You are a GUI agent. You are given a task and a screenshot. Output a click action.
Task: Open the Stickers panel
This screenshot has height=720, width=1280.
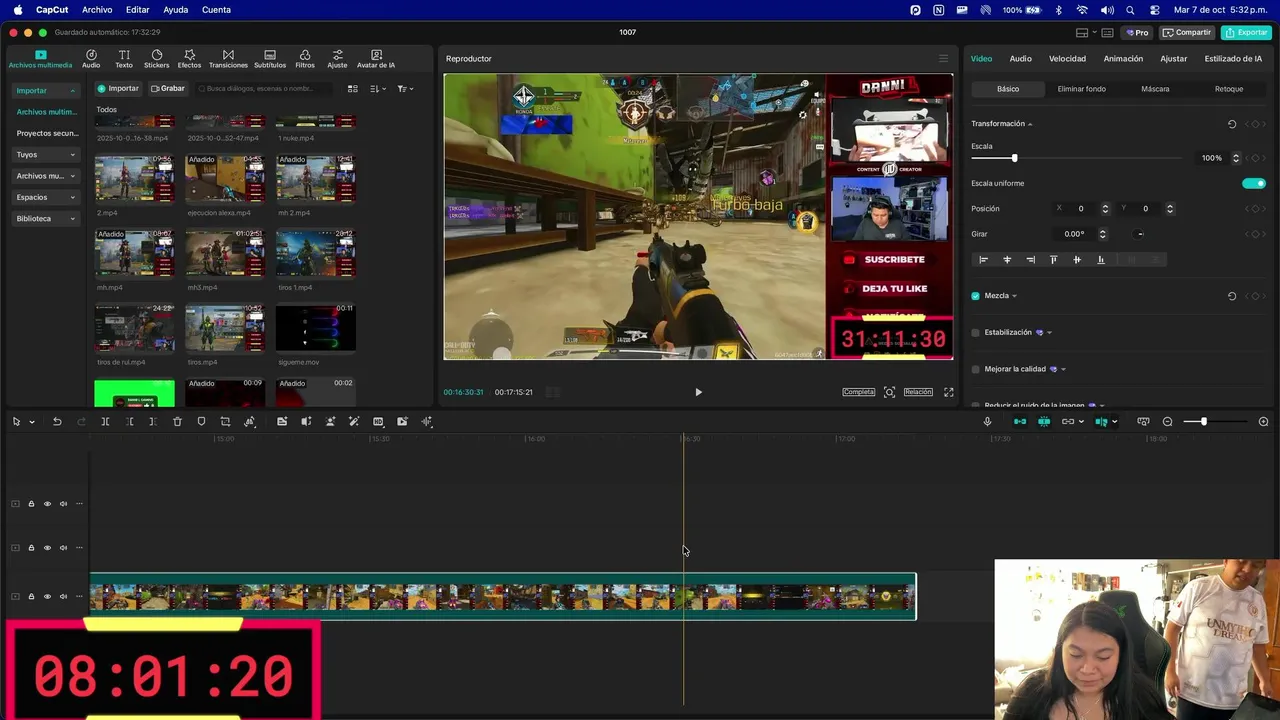tap(157, 58)
